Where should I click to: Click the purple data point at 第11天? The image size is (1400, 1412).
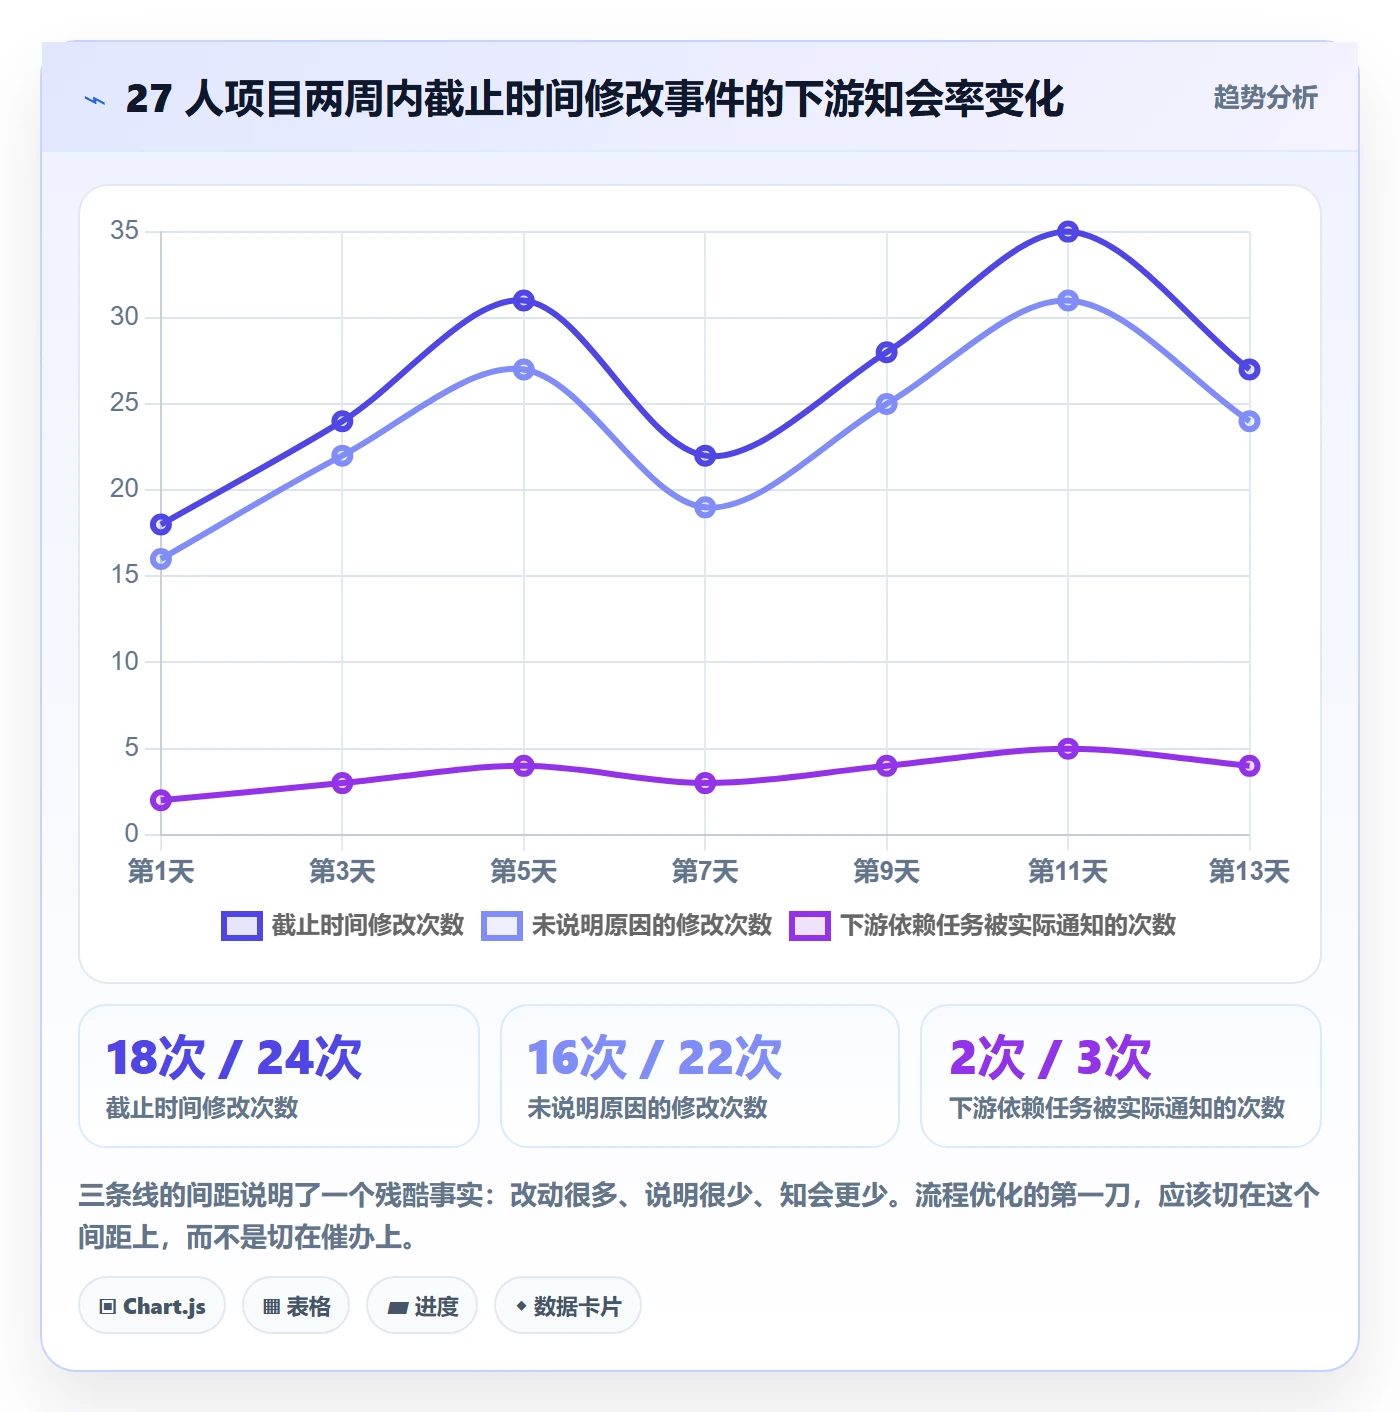point(1068,749)
